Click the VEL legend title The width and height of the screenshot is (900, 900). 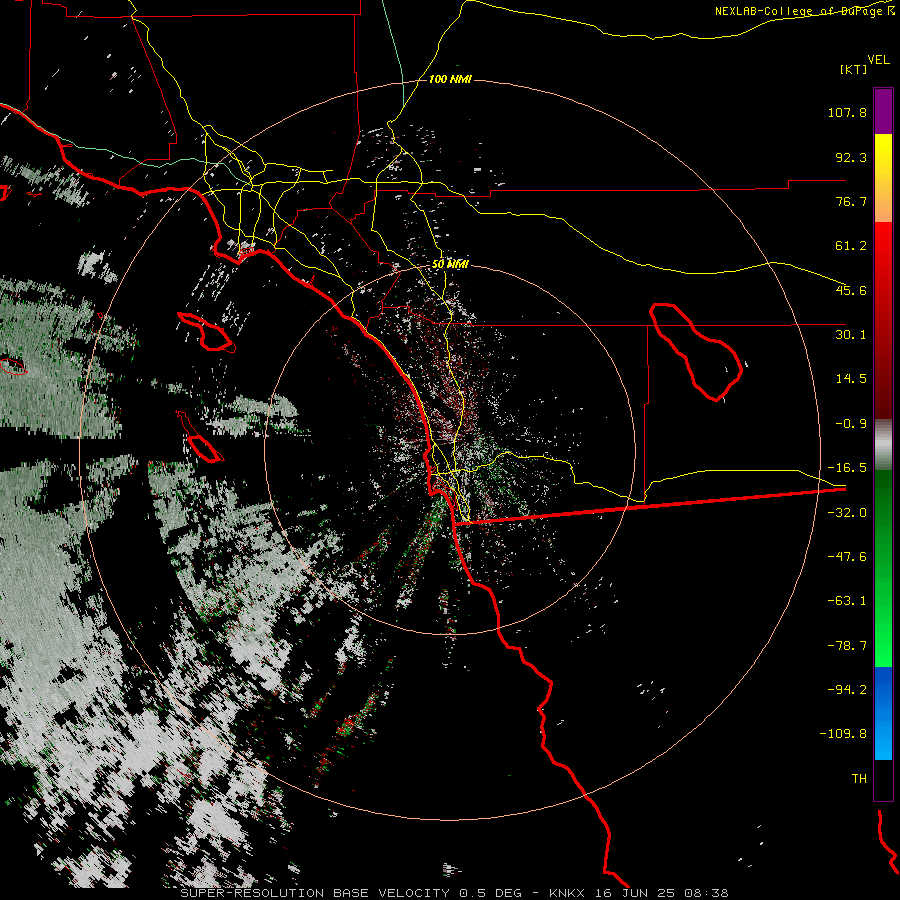(878, 60)
